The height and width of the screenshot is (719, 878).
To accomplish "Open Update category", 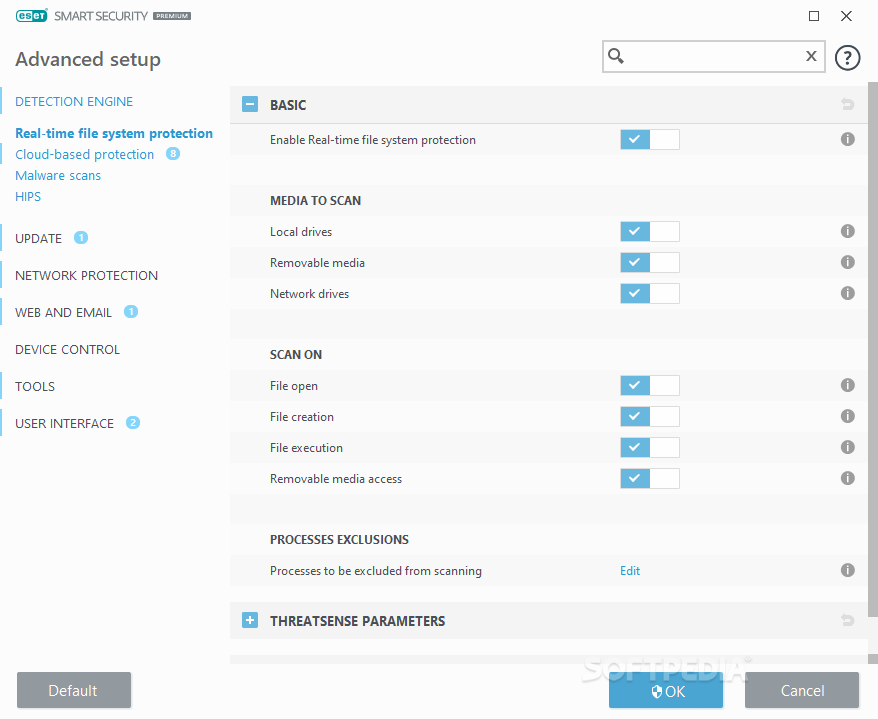I will tap(38, 239).
